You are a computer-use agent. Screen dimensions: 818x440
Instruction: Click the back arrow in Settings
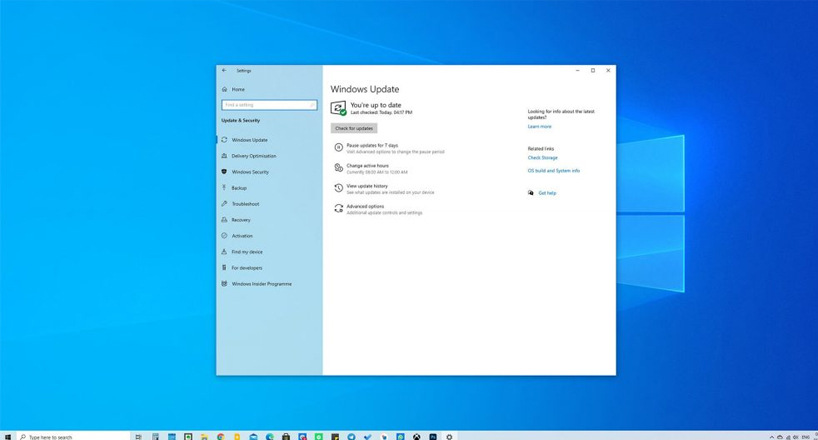click(x=224, y=70)
